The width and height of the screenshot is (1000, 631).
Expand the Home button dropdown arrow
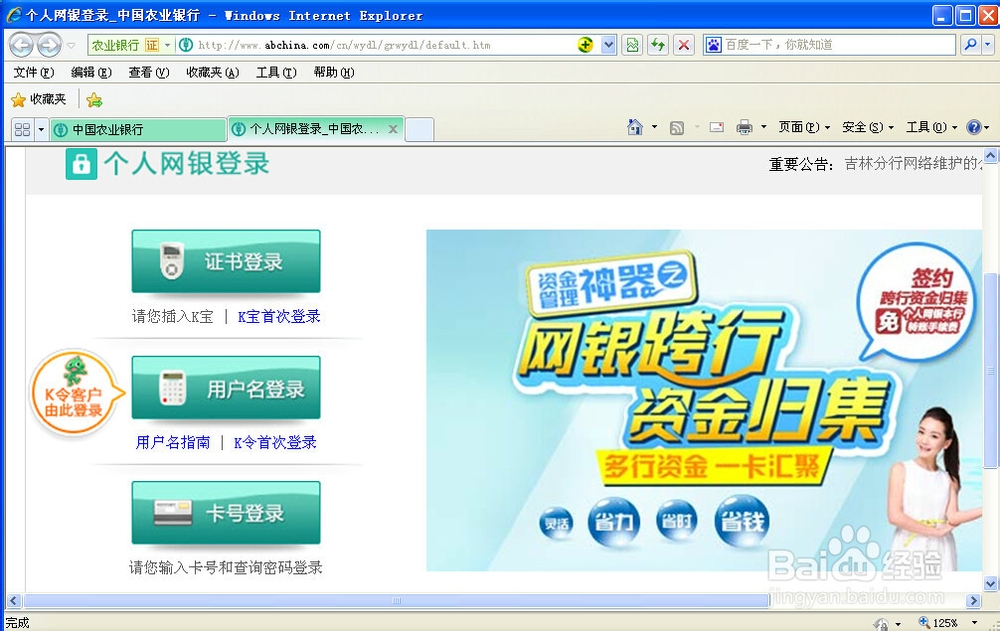654,127
